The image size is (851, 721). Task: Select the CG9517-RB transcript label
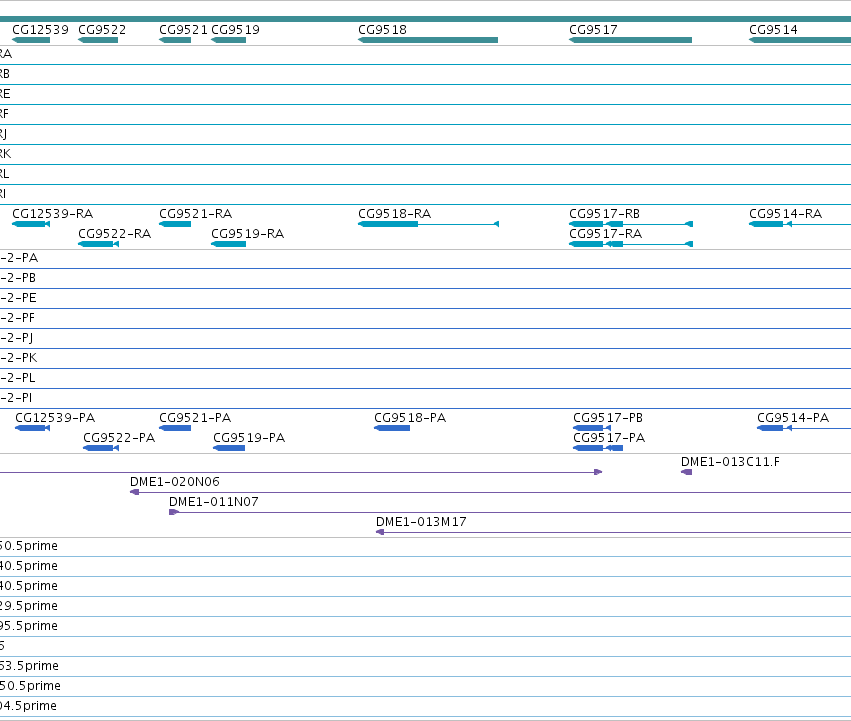coord(605,214)
